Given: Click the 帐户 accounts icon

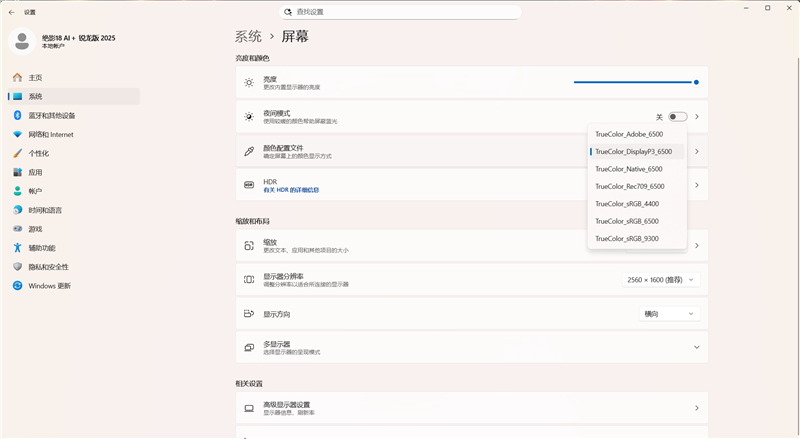Looking at the screenshot, I should click(17, 191).
